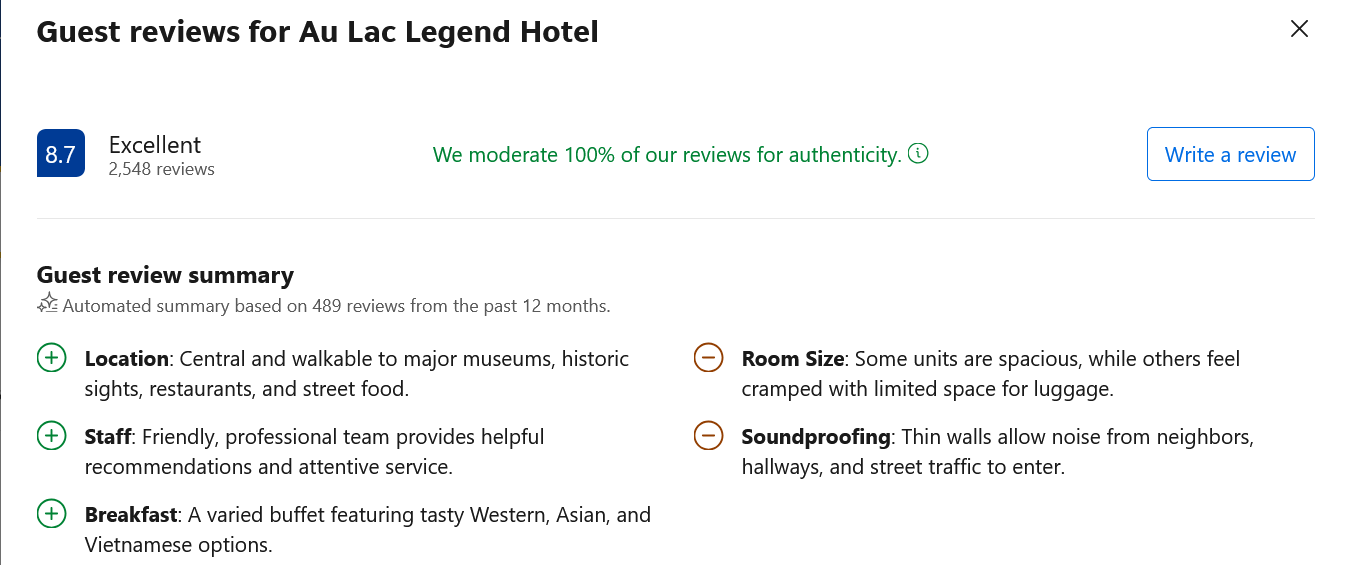This screenshot has width=1350, height=565.
Task: Click the minus icon next to Soundproofing
Action: click(x=708, y=436)
